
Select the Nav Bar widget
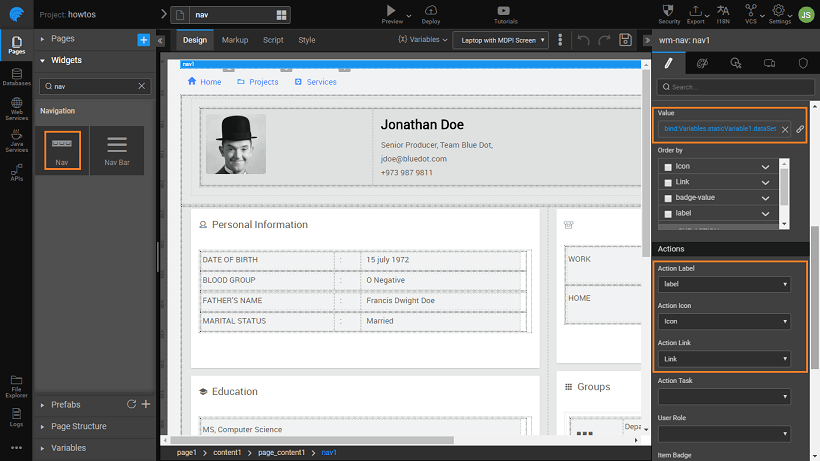(117, 149)
